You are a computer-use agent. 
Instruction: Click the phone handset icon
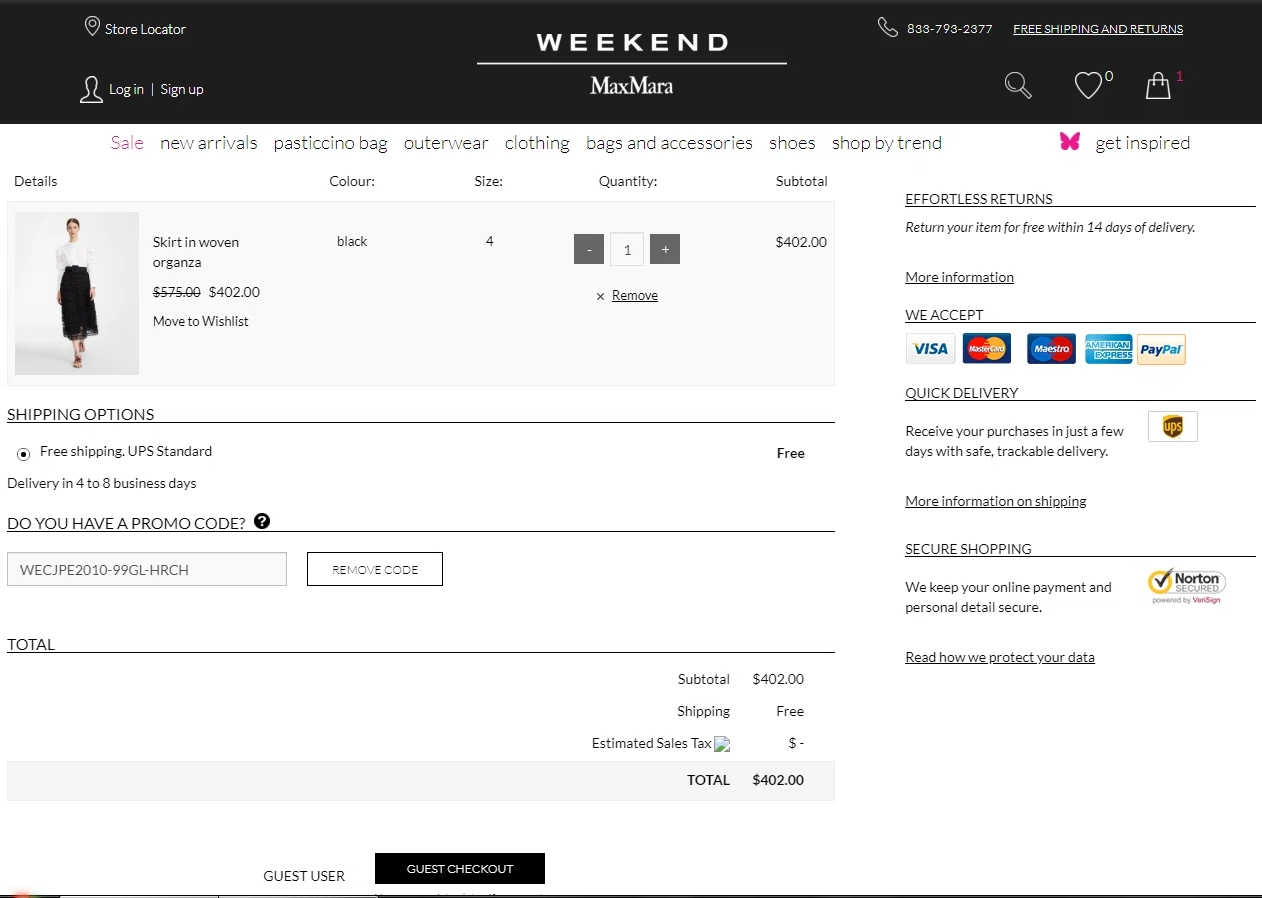(x=888, y=27)
